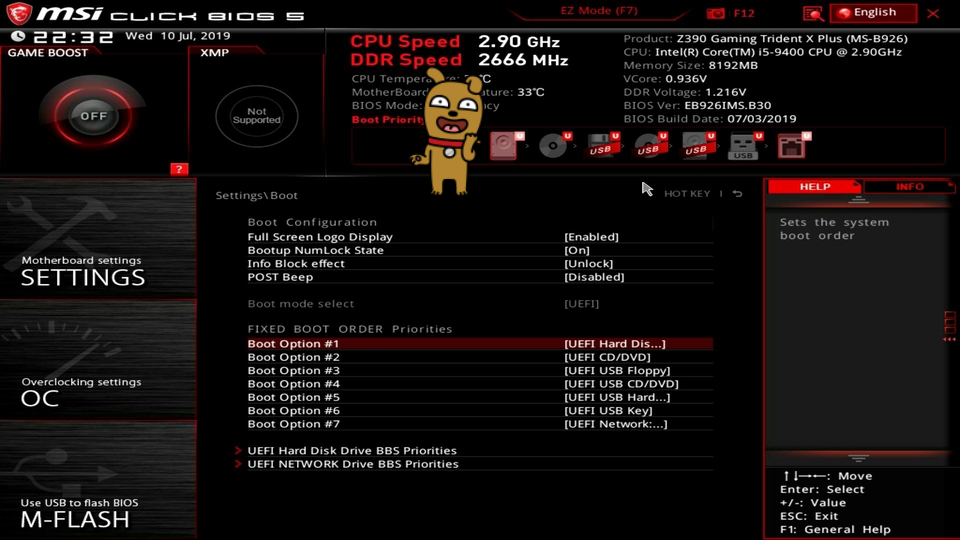Screen dimensions: 960x540
Task: Open the English language selector
Action: [873, 13]
